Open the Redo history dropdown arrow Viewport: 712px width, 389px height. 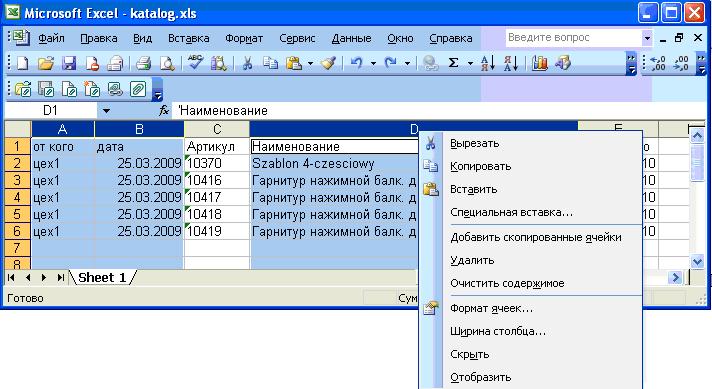[x=407, y=64]
